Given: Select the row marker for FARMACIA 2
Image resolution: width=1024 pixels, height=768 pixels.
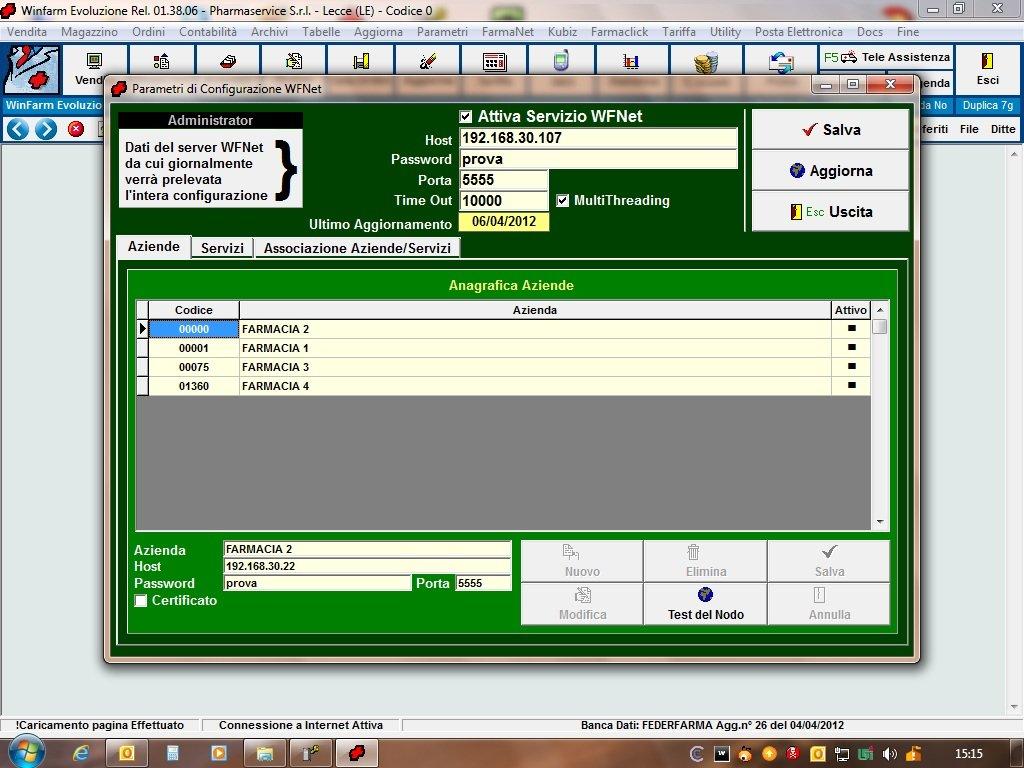Looking at the screenshot, I should [x=142, y=329].
